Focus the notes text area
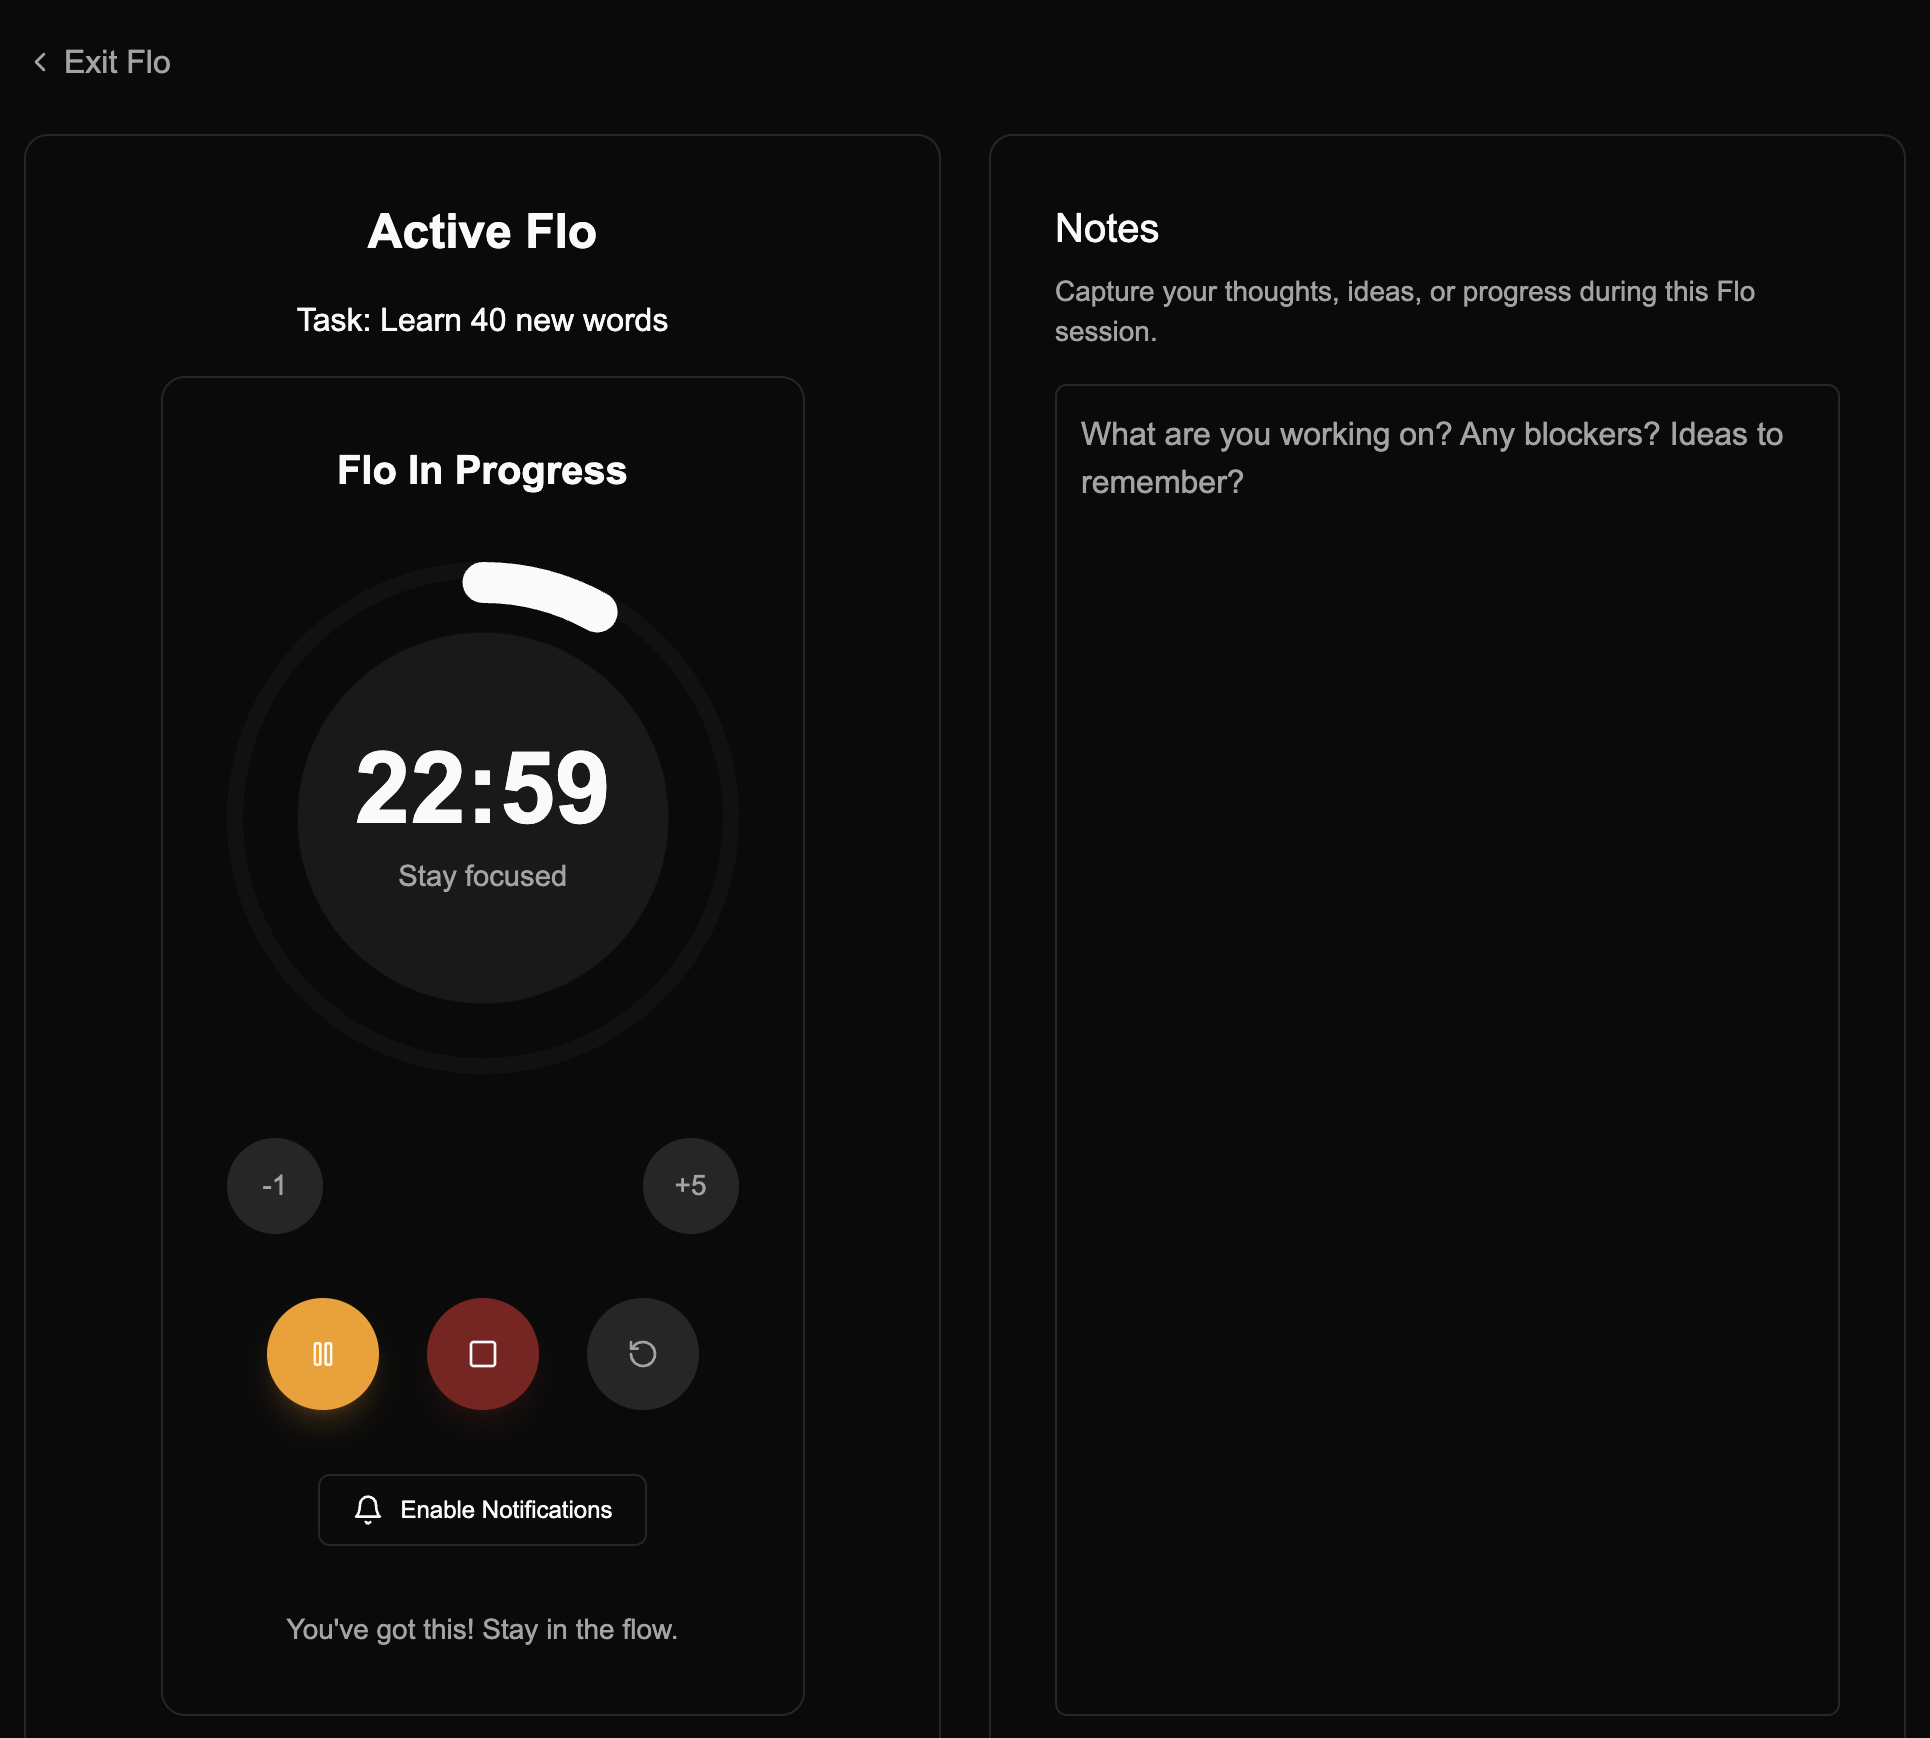The height and width of the screenshot is (1738, 1930). point(1446,1050)
